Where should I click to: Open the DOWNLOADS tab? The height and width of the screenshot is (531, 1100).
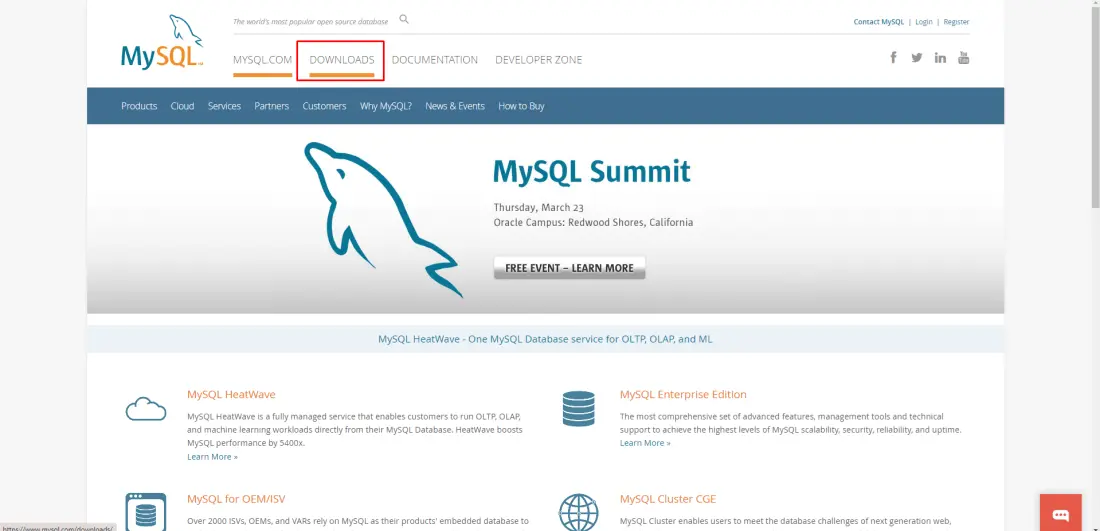point(342,60)
